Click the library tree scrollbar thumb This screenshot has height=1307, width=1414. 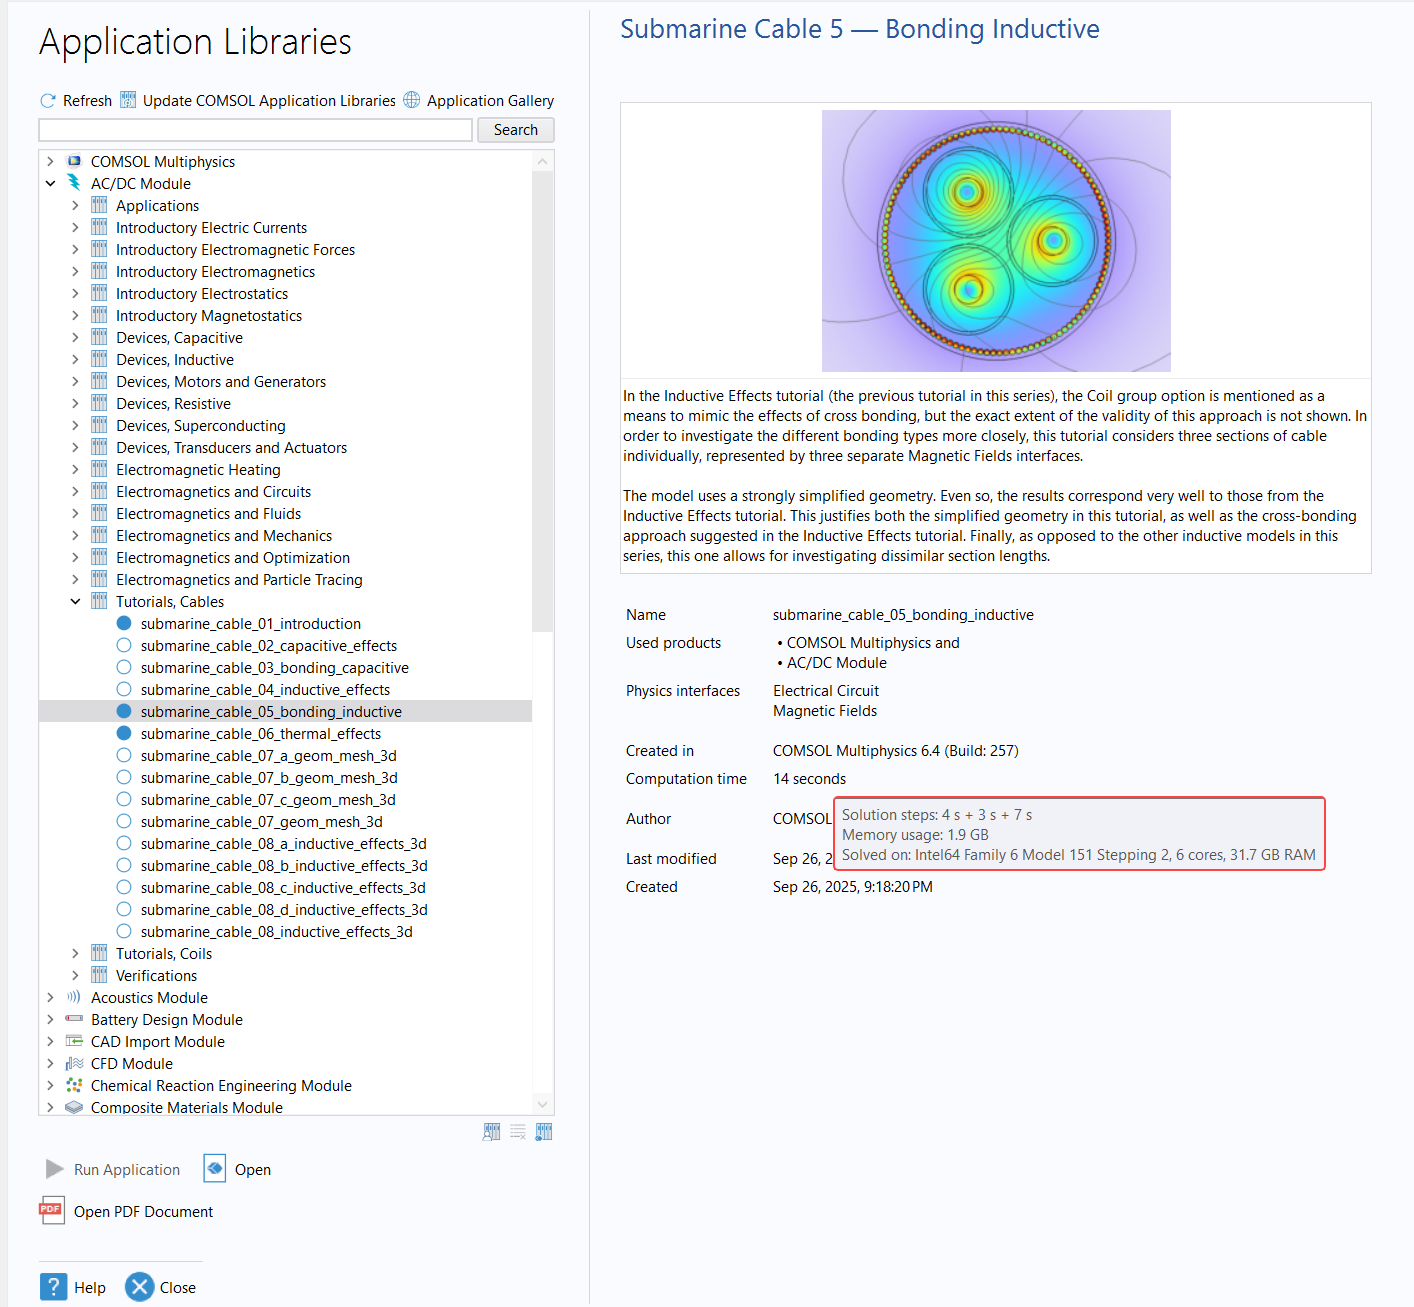pos(542,401)
